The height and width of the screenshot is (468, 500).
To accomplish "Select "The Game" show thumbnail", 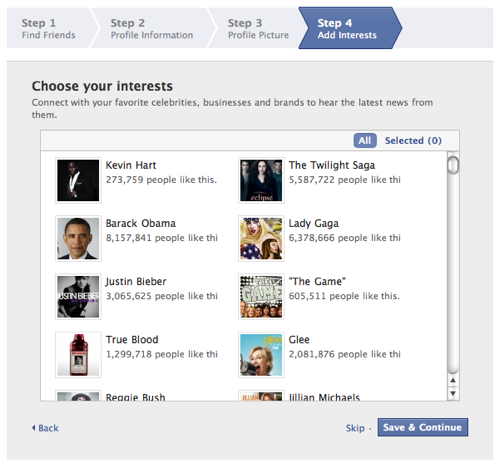I will (x=261, y=297).
